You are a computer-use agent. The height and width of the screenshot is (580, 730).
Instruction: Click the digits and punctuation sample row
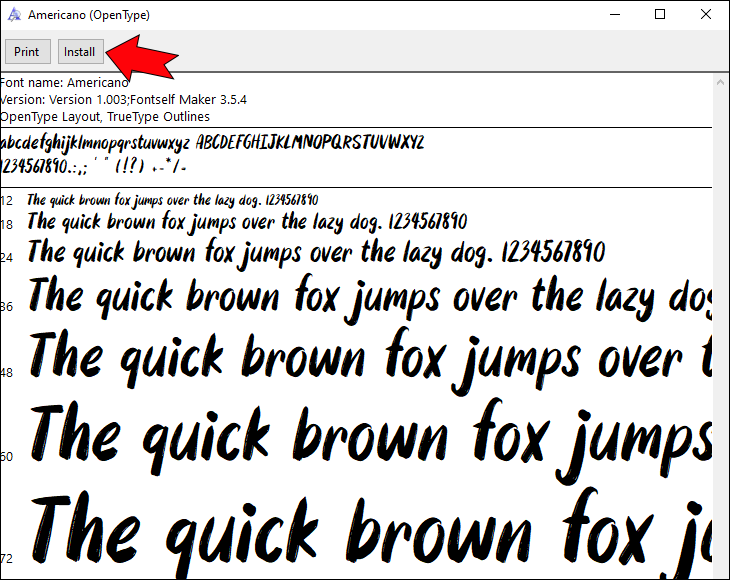(95, 165)
